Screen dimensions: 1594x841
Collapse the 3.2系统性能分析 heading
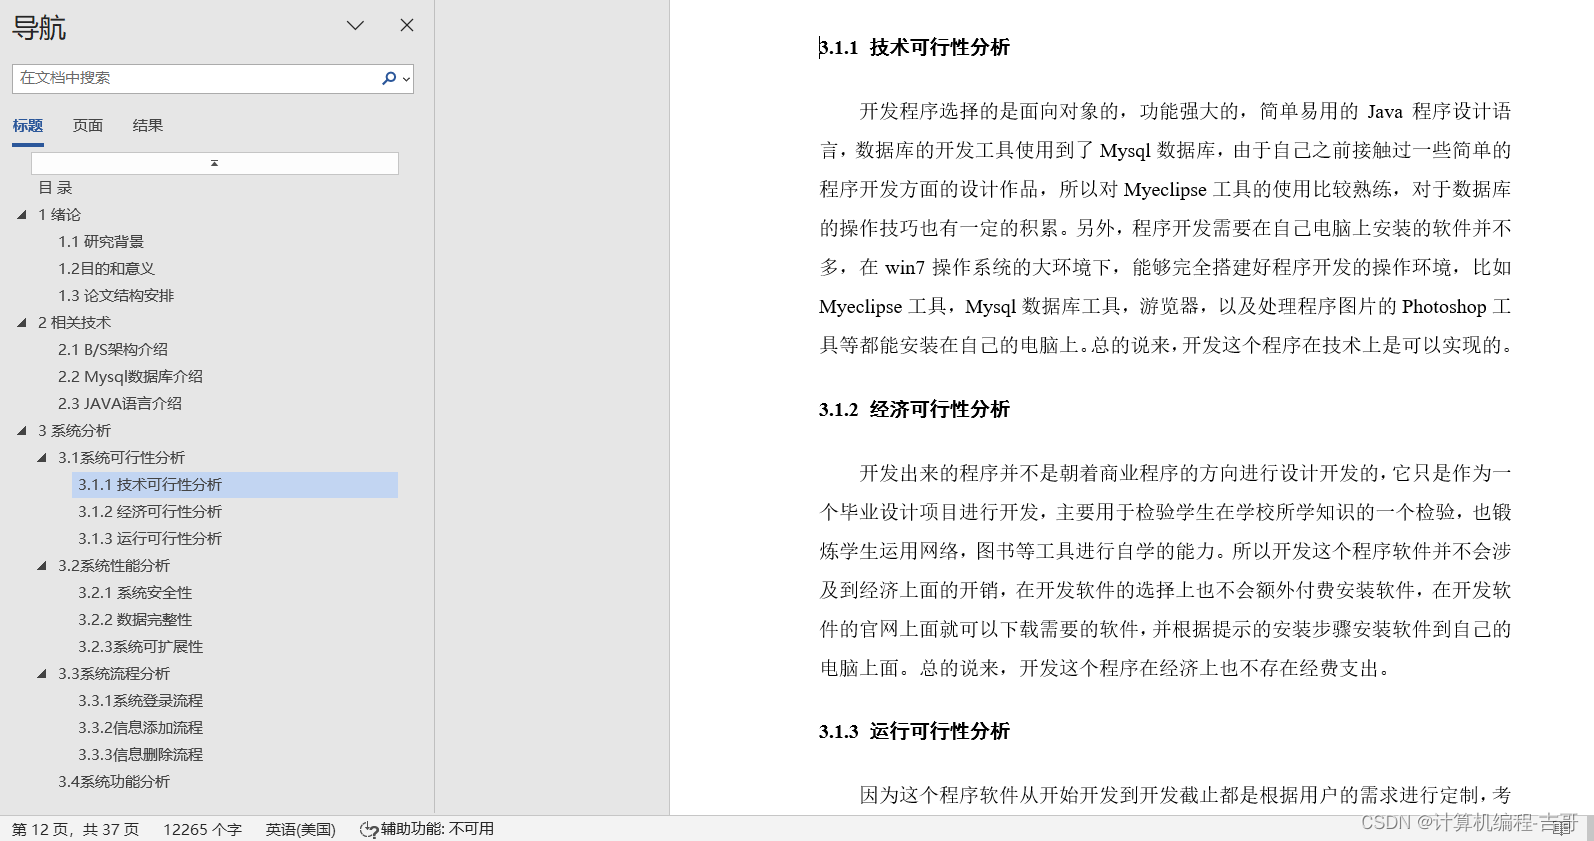point(42,566)
